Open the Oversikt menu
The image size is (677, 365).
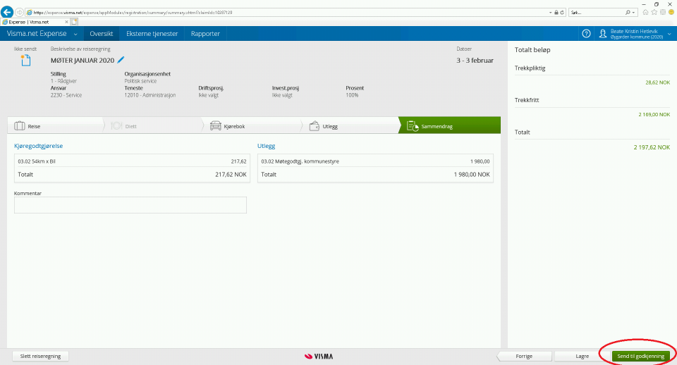pos(101,34)
